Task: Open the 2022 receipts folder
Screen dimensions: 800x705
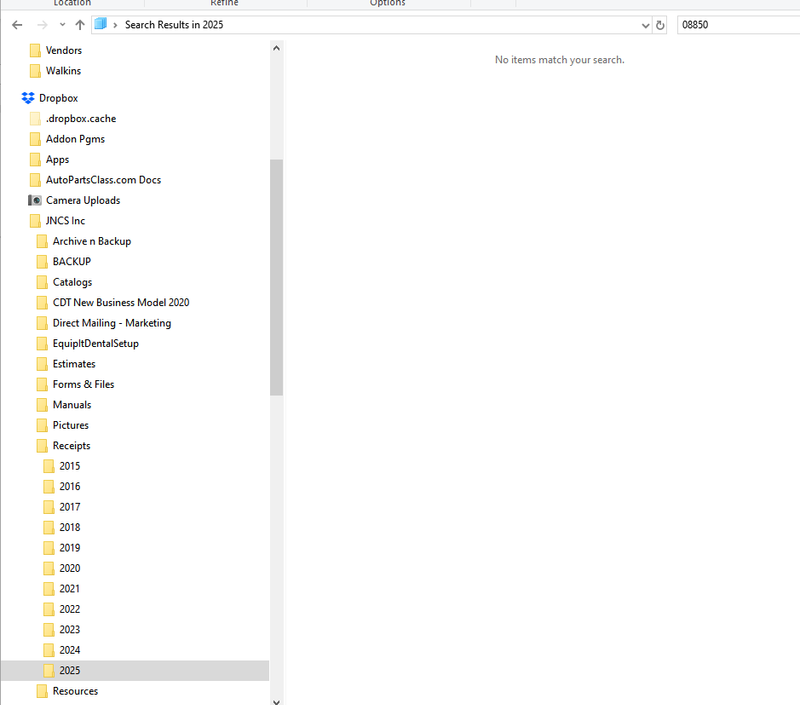Action: pyautogui.click(x=69, y=609)
